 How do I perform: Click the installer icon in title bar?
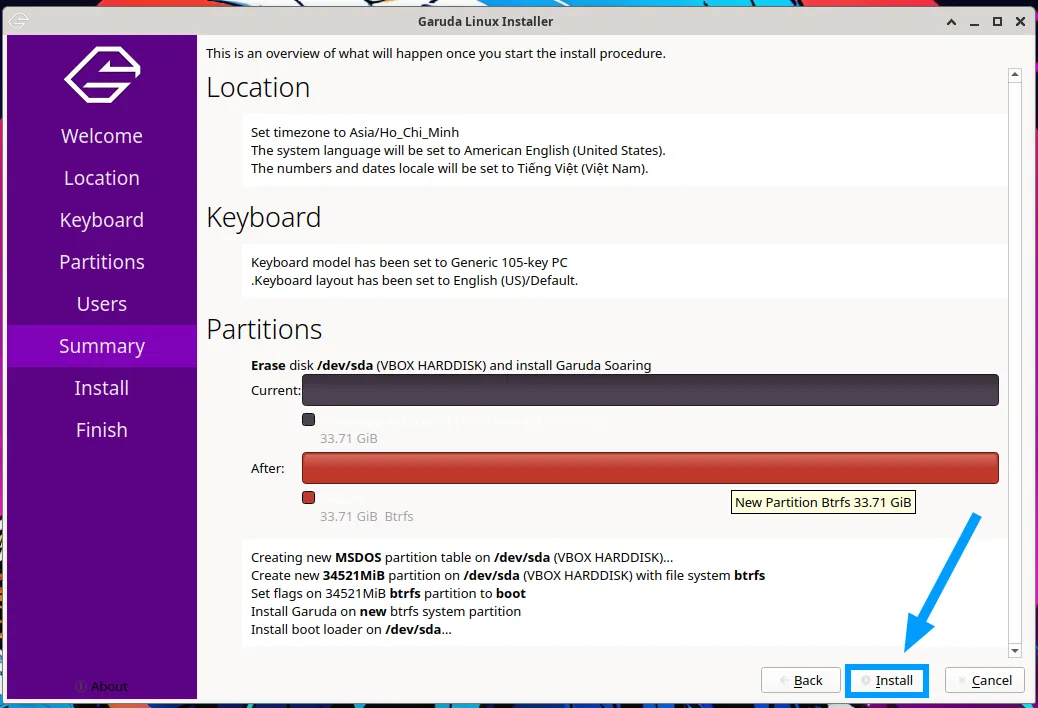coord(19,21)
